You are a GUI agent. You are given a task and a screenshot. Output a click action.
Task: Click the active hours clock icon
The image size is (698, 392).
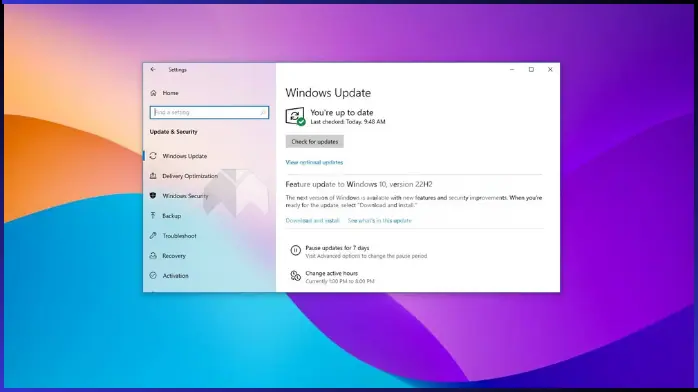pos(295,276)
